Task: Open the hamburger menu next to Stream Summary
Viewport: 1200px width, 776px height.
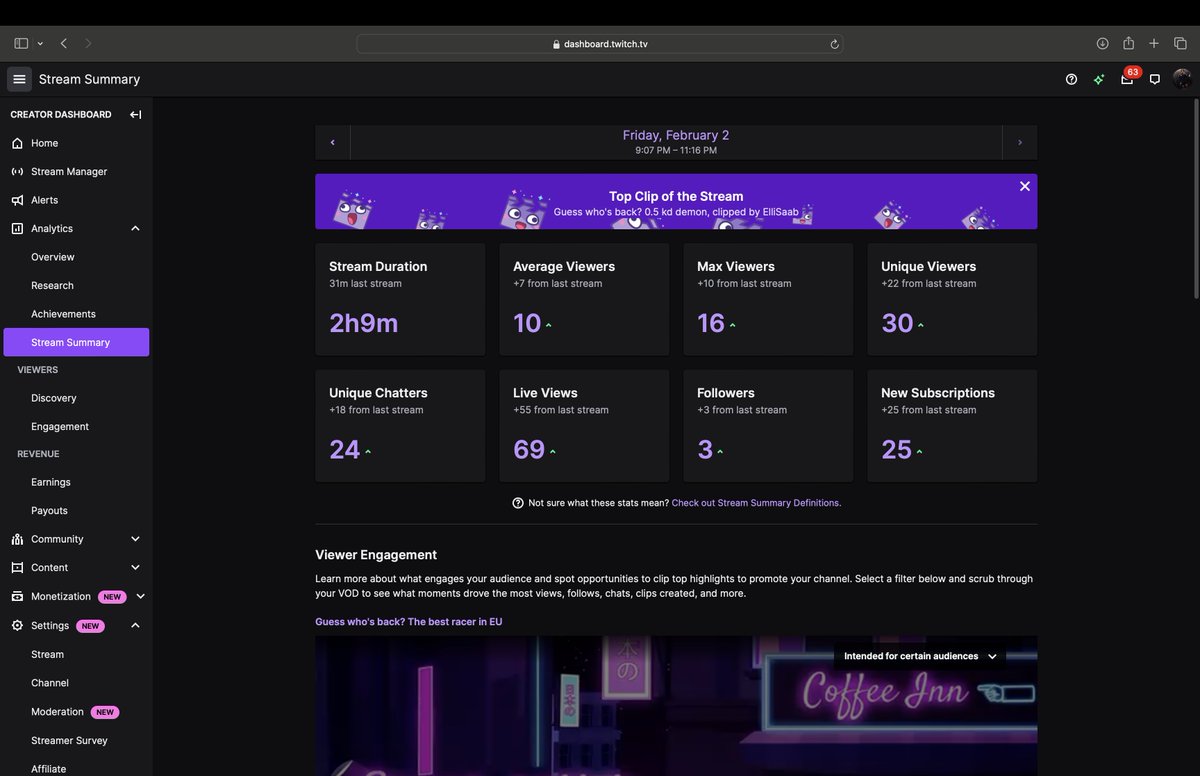Action: pyautogui.click(x=18, y=78)
